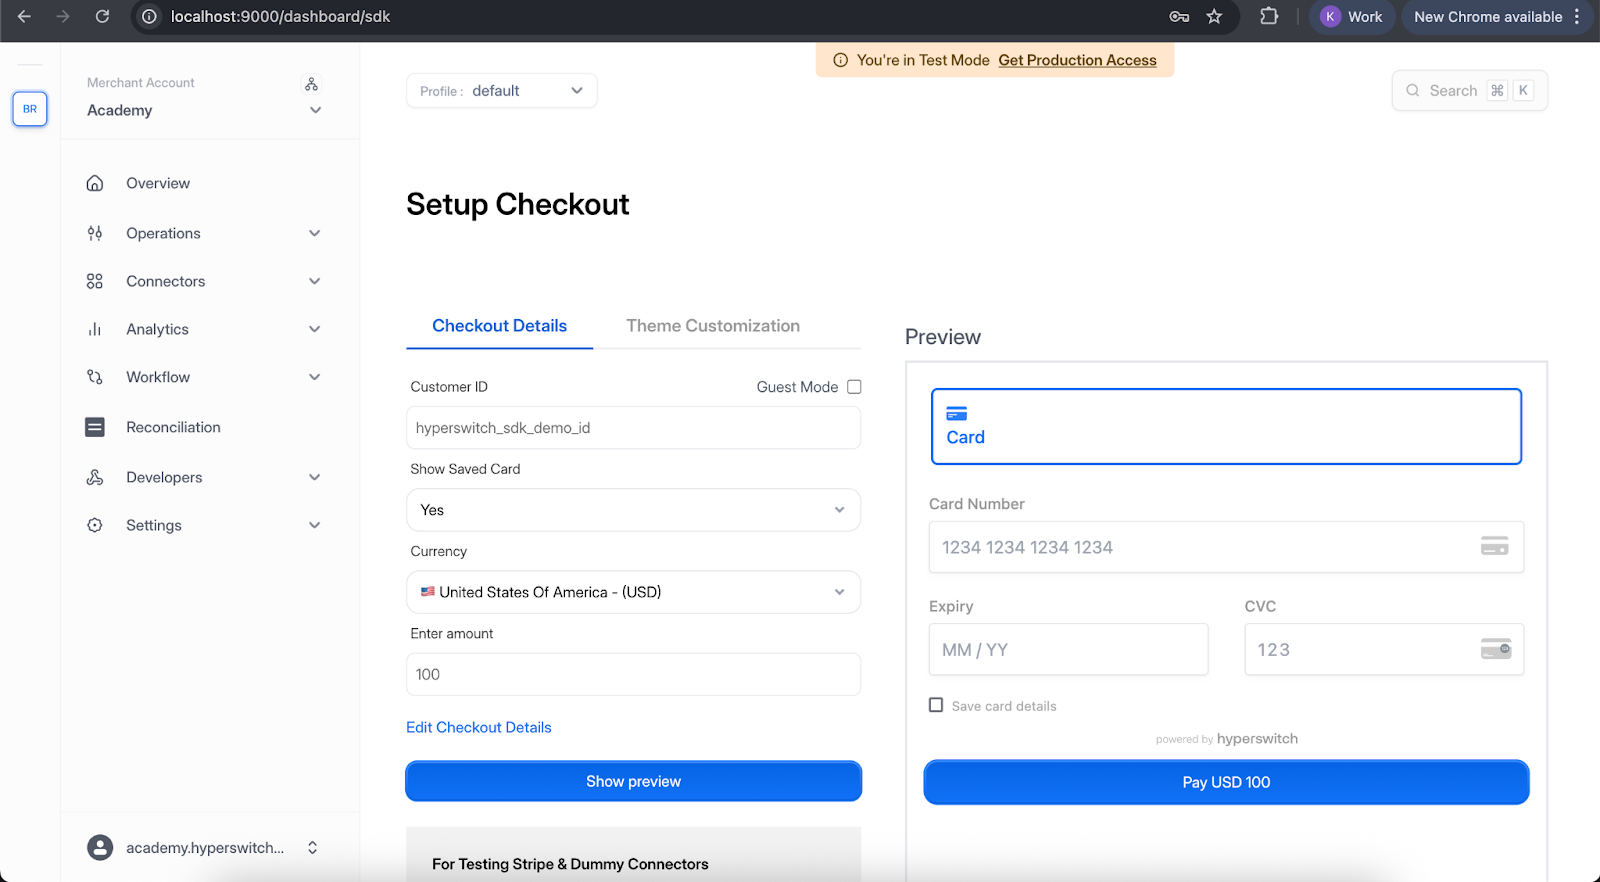The width and height of the screenshot is (1600, 882).
Task: Open the Show Saved Card dropdown
Action: [633, 510]
